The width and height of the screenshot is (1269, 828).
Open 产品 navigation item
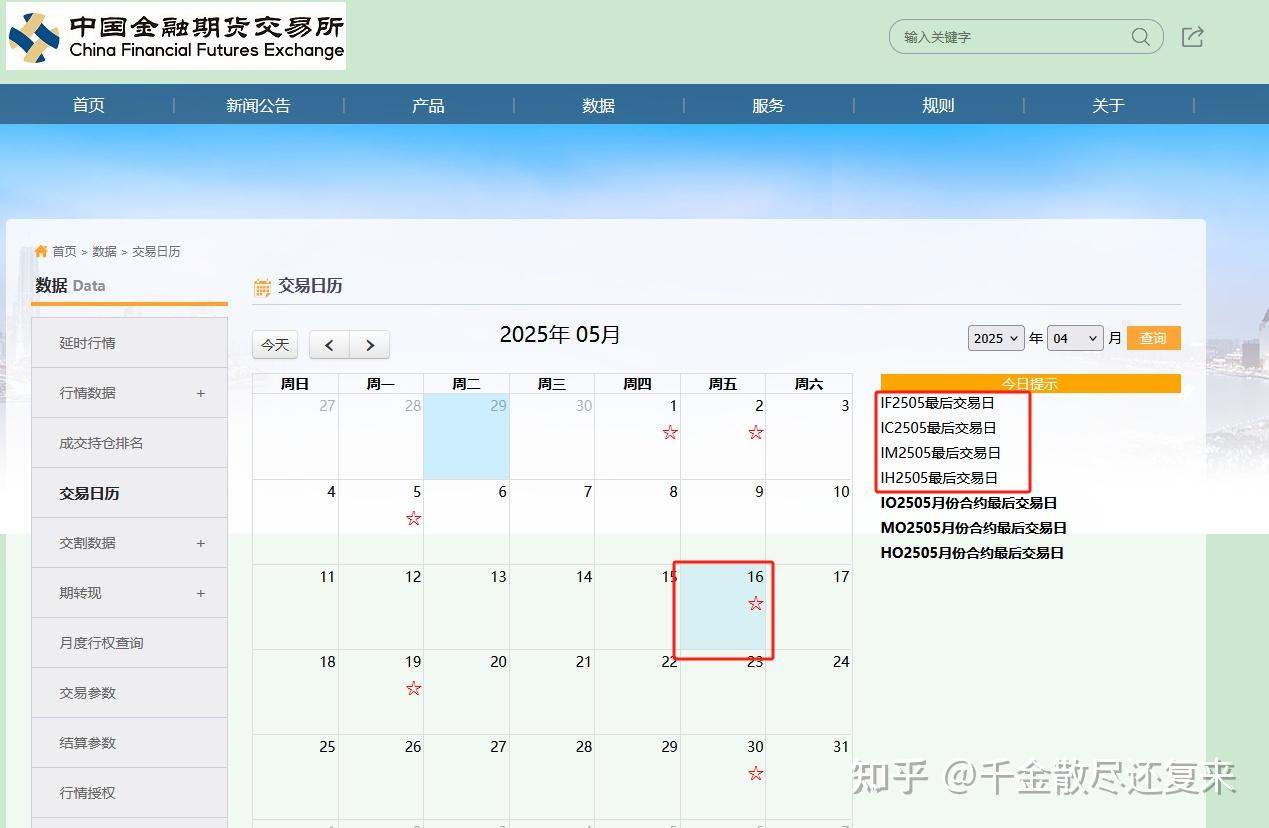pos(428,105)
